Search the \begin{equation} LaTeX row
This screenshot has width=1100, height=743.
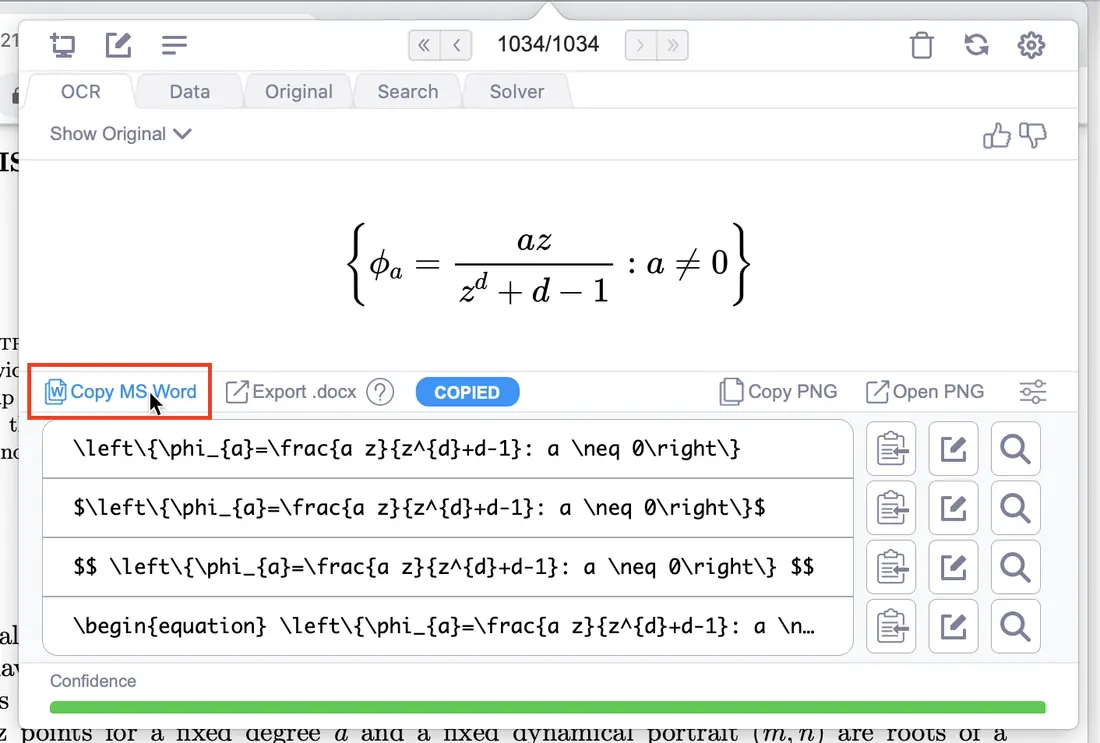click(x=1015, y=626)
